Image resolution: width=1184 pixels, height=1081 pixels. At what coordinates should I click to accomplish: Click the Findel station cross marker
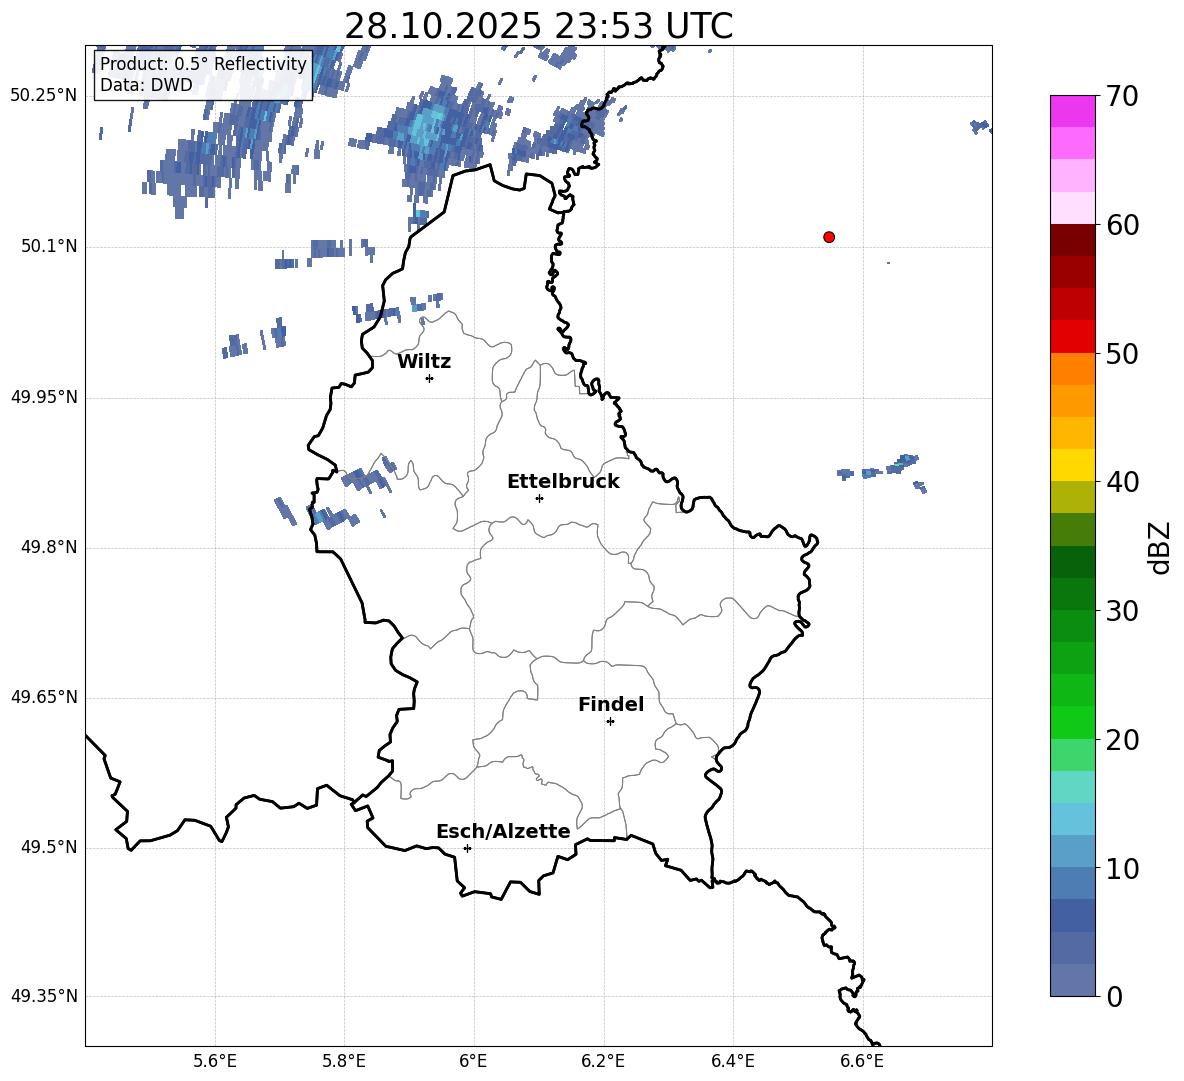(x=610, y=722)
